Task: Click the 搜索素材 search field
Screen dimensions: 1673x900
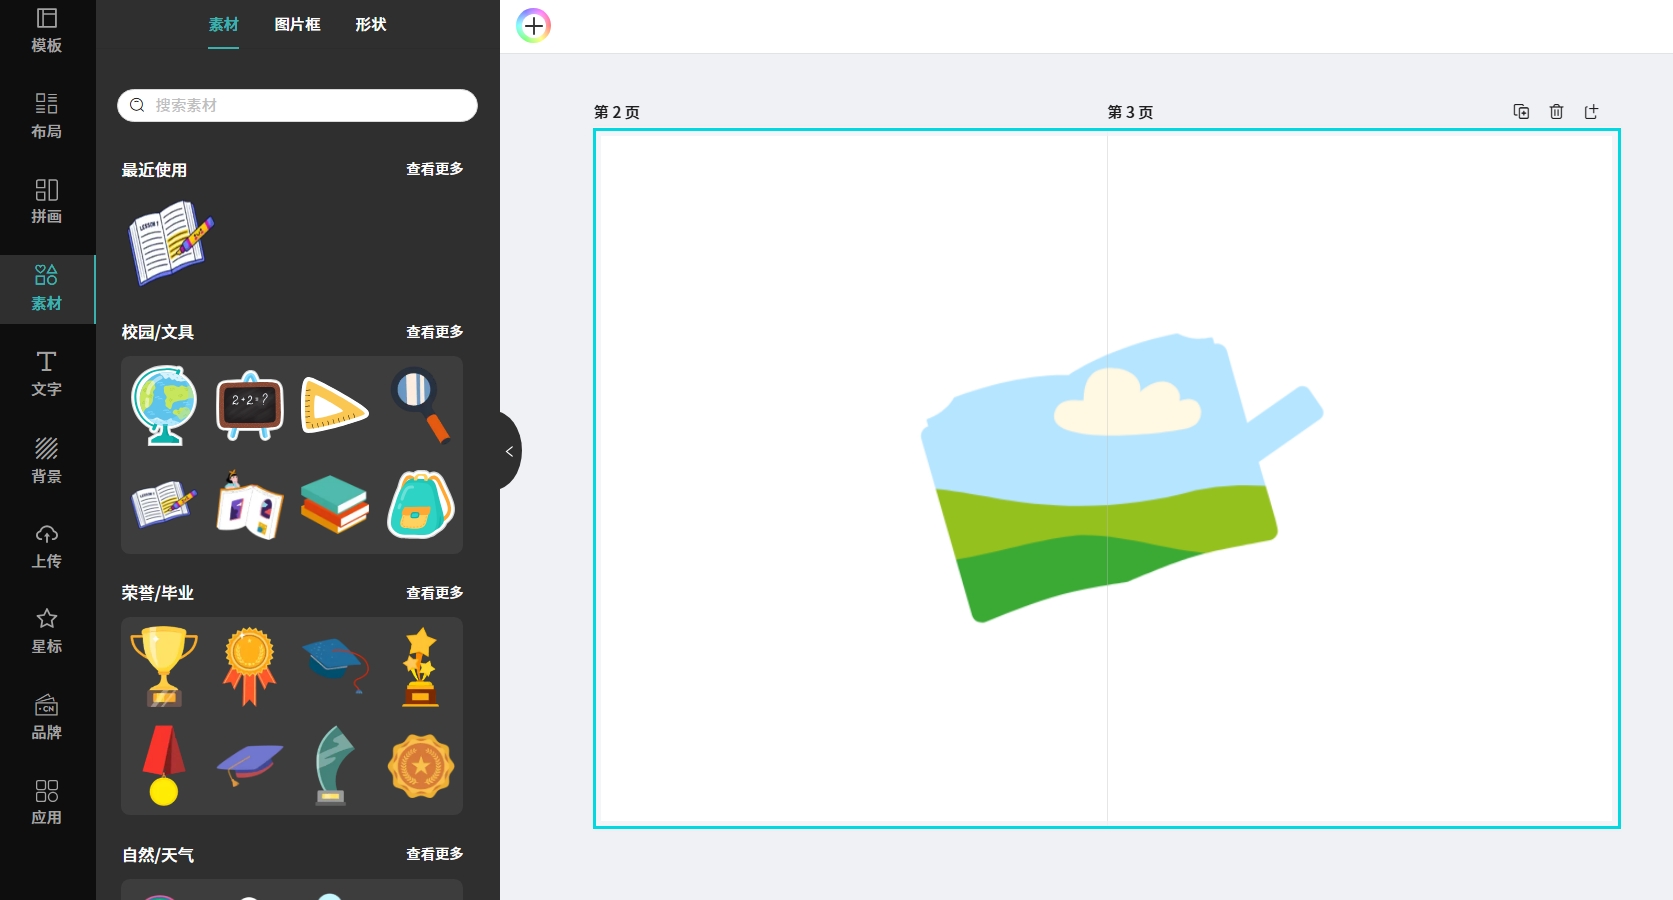Action: 310,105
